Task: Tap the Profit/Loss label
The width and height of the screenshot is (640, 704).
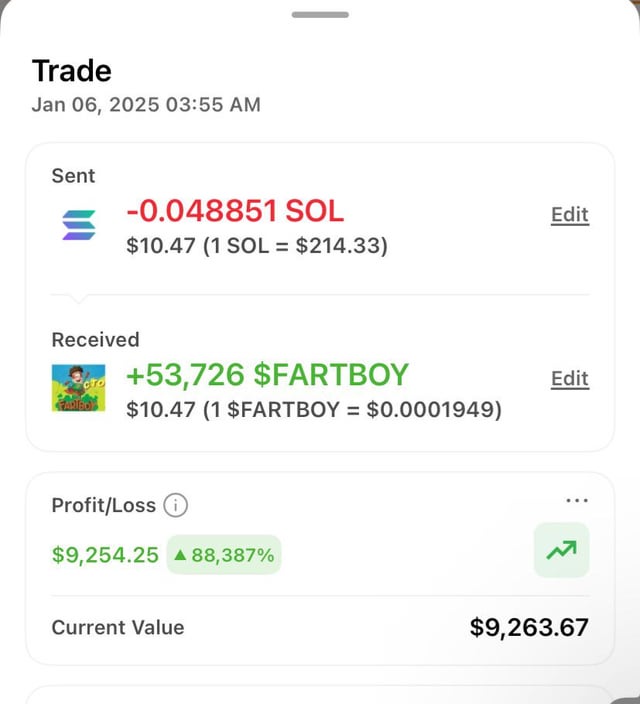Action: click(x=104, y=506)
